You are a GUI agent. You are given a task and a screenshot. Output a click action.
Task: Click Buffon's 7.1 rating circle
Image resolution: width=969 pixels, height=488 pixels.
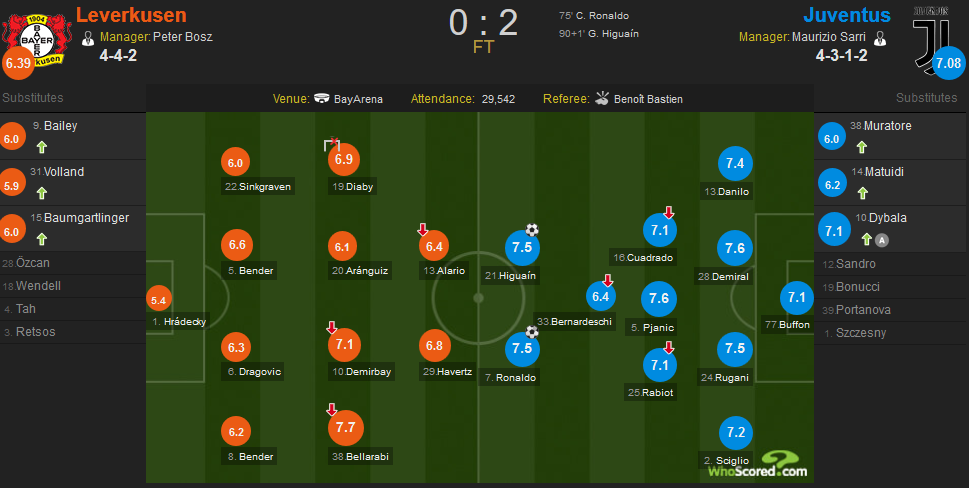coord(797,298)
